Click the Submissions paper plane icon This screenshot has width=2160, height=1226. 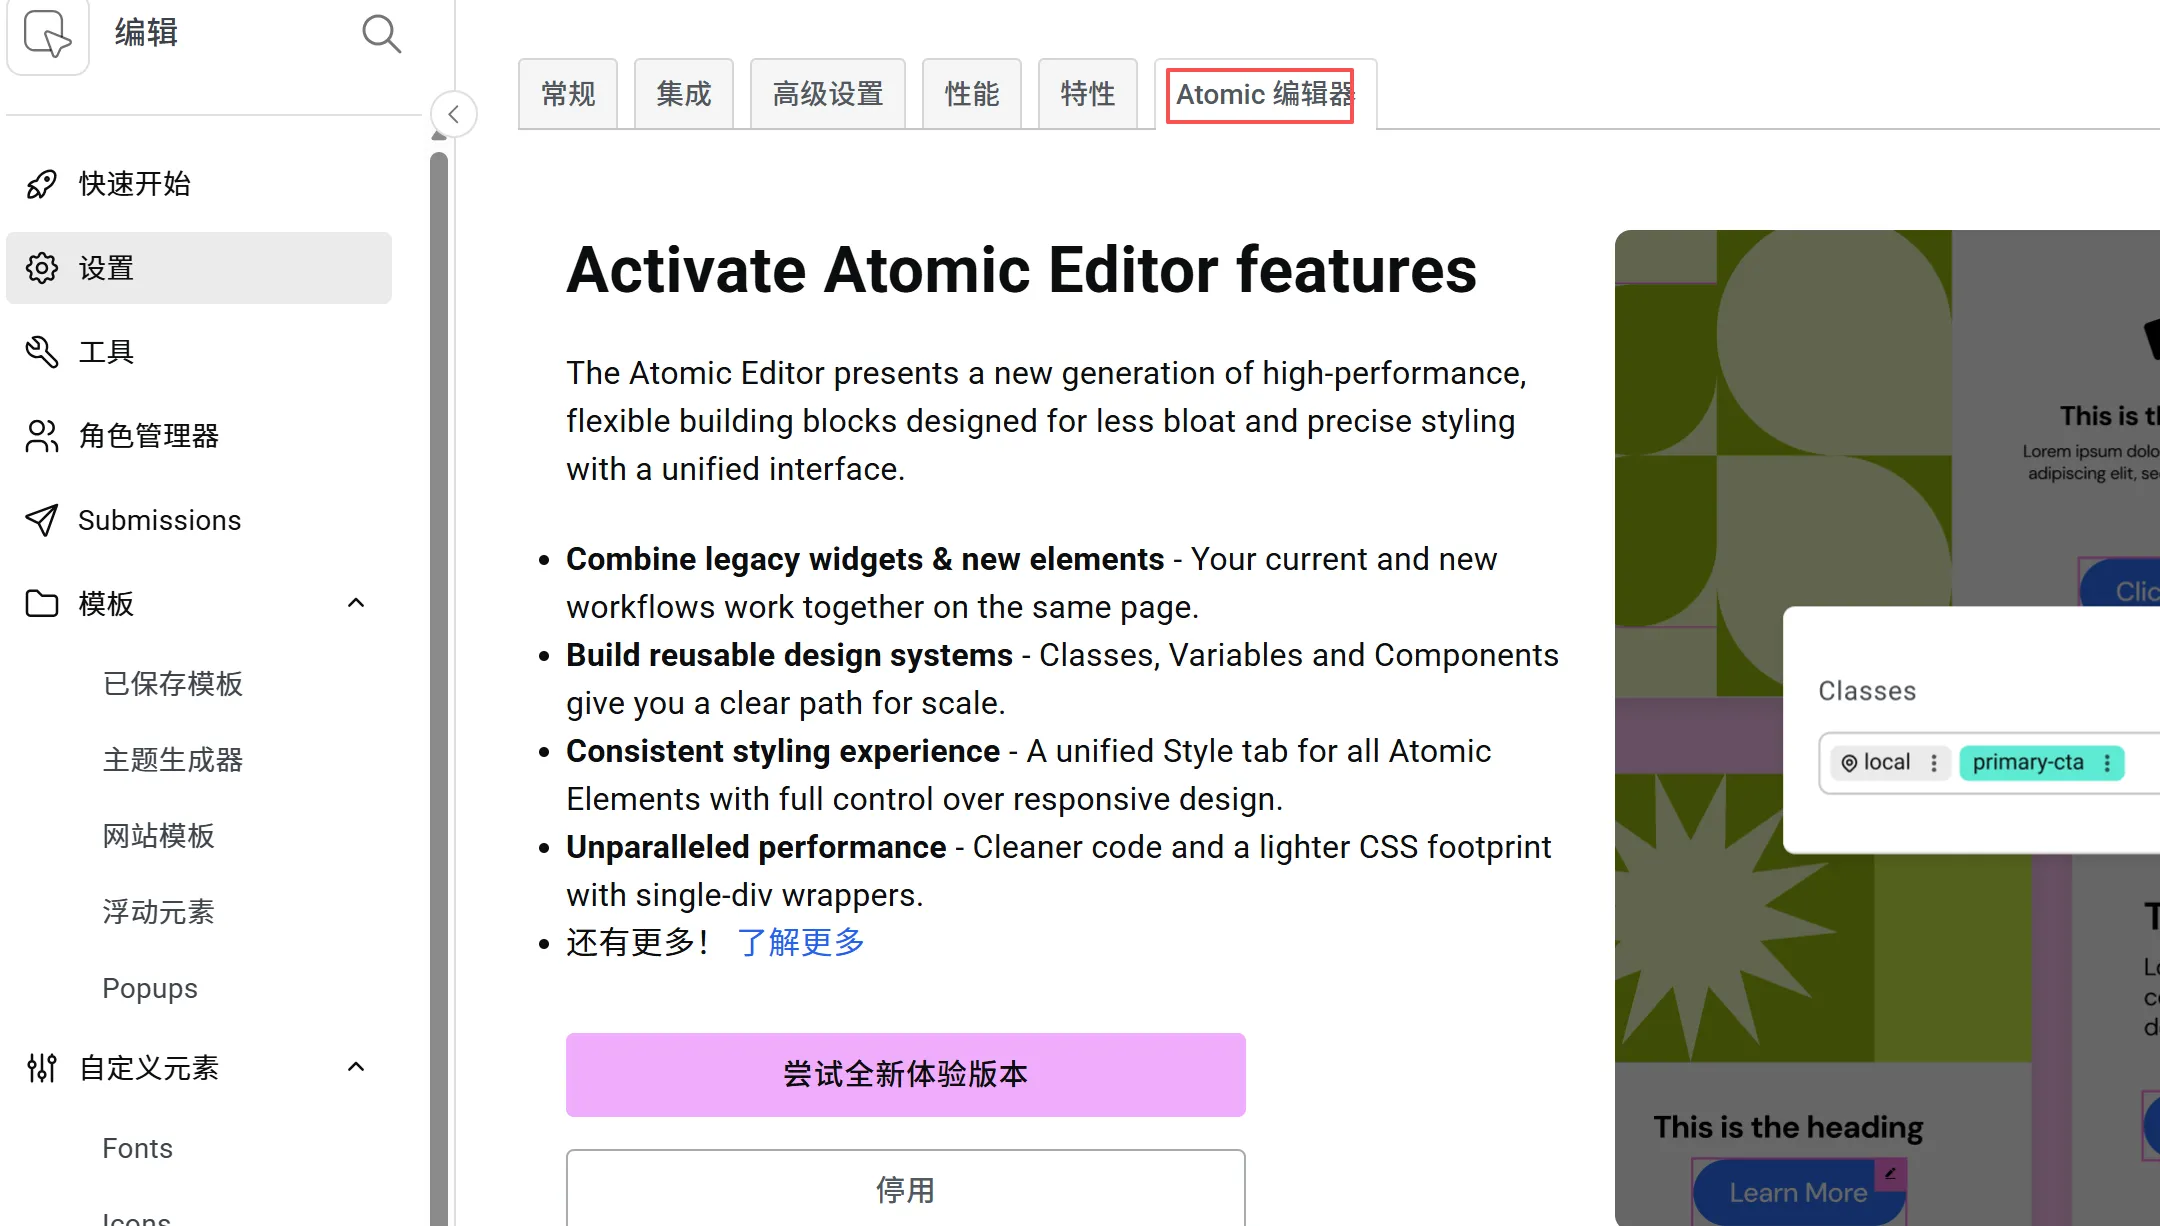41,519
